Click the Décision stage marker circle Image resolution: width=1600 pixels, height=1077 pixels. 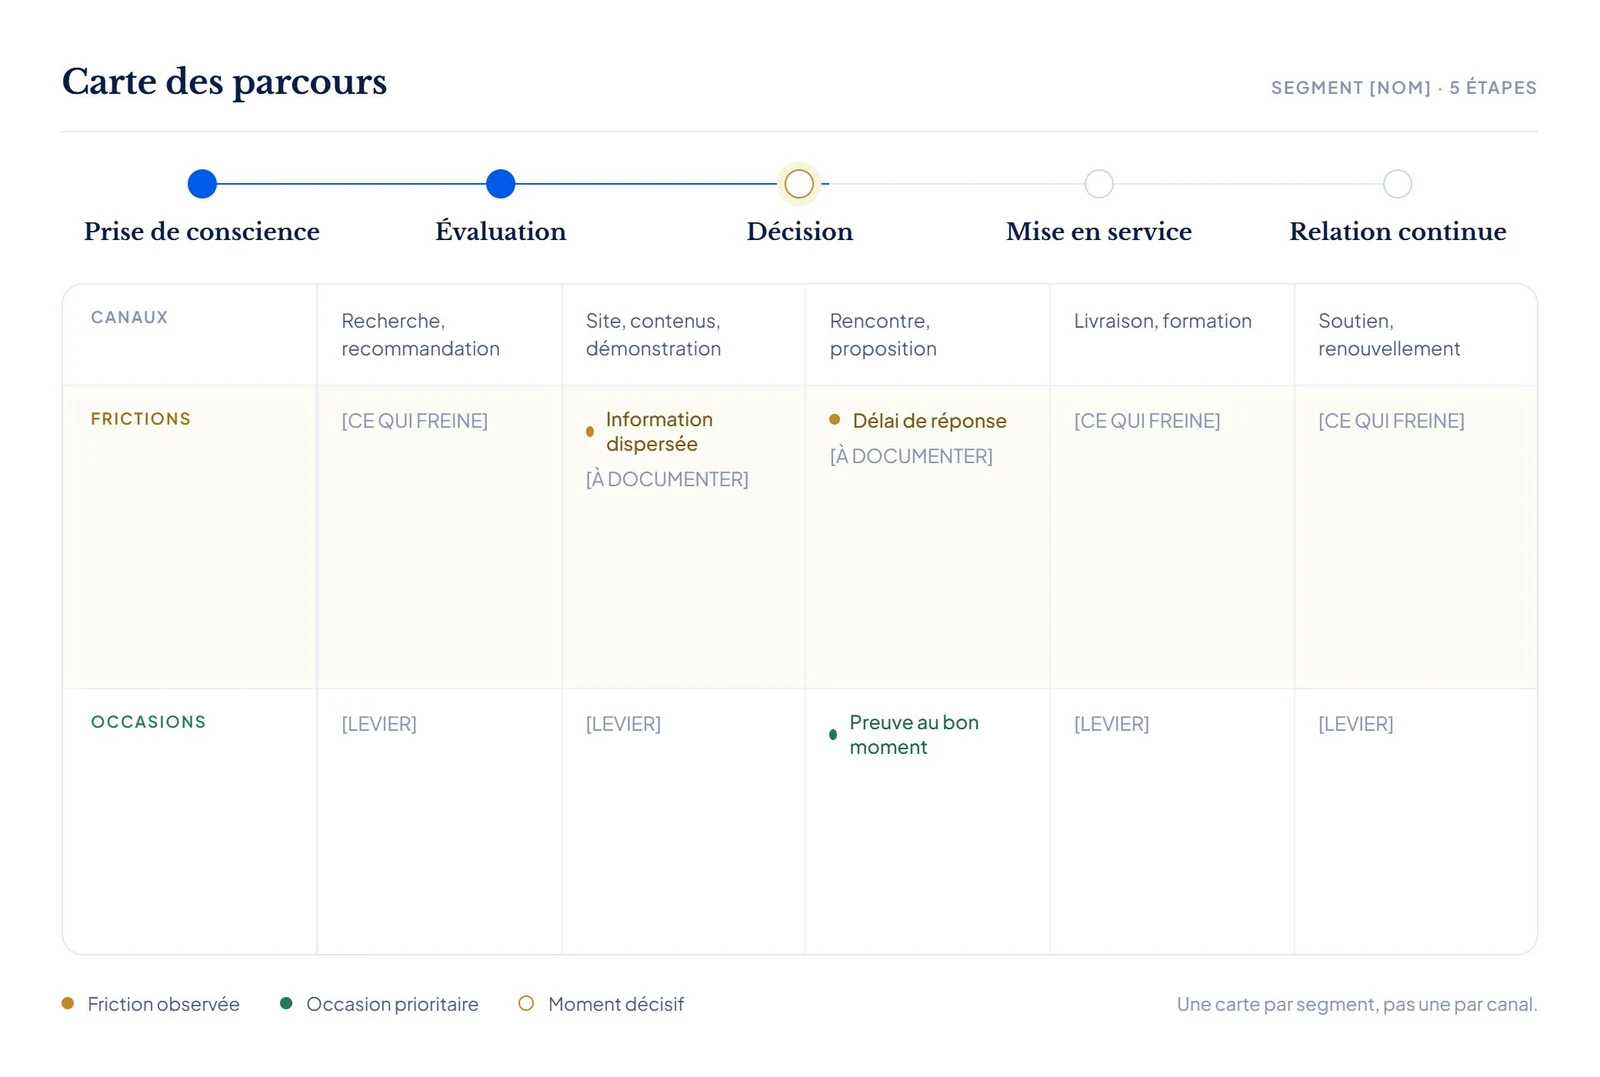coord(799,184)
